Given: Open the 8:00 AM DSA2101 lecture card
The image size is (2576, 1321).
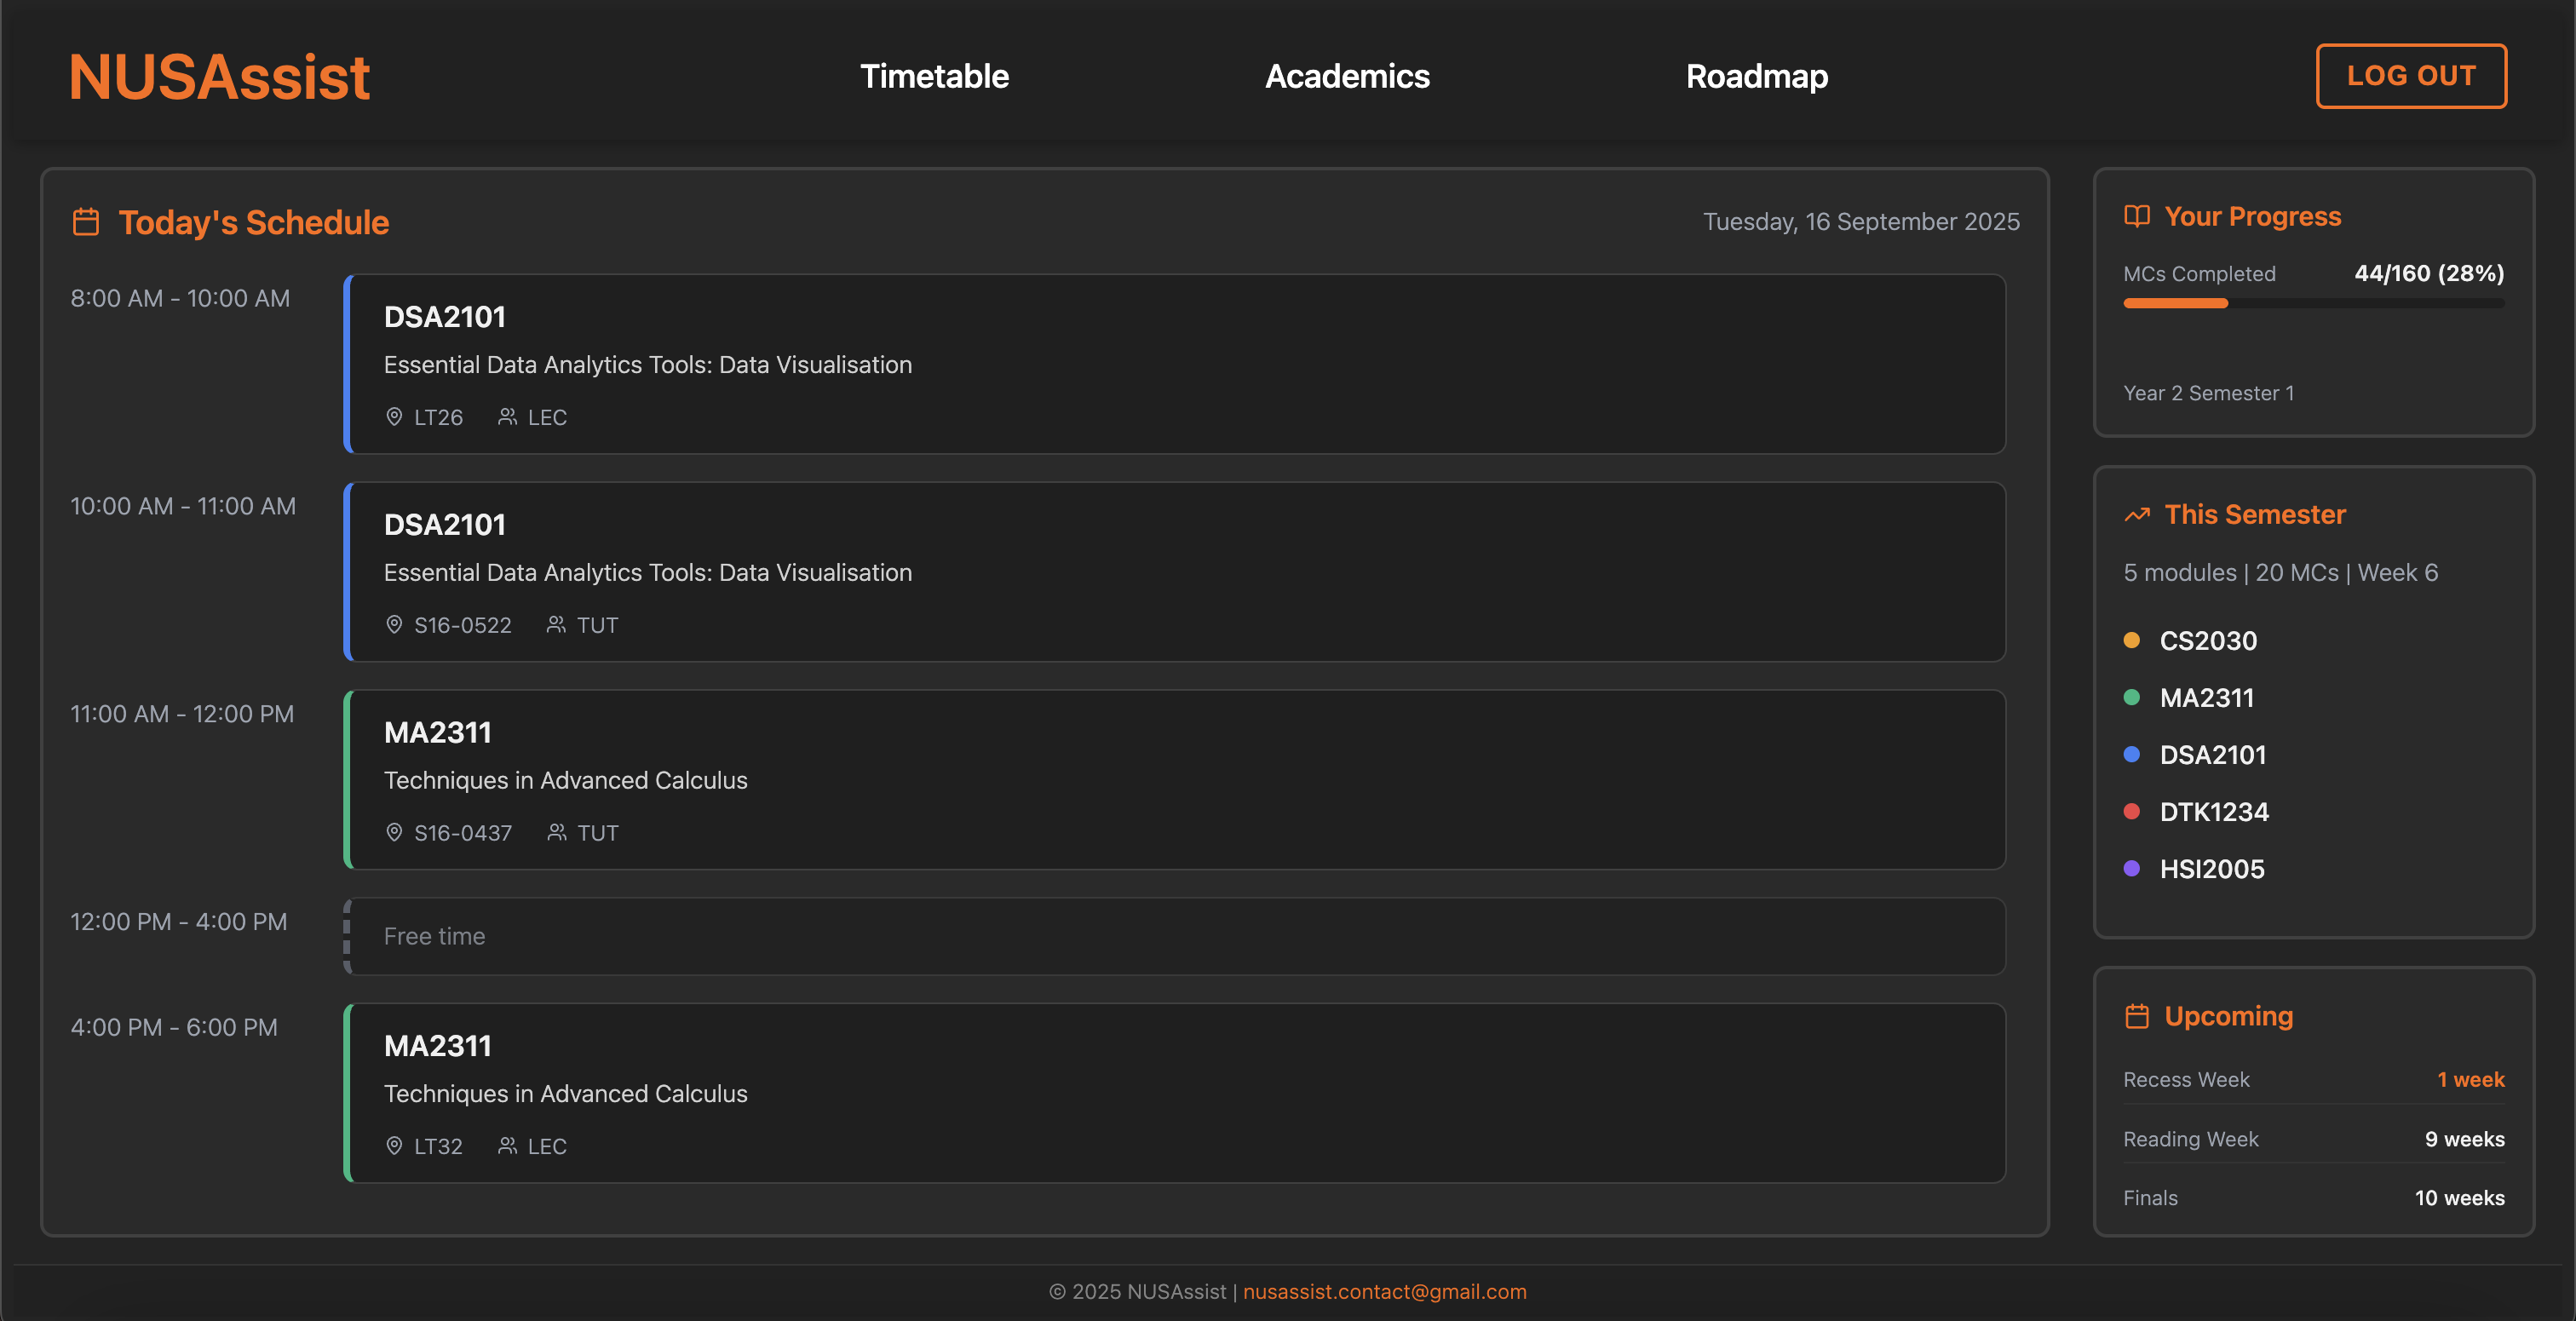Looking at the screenshot, I should coord(1174,364).
